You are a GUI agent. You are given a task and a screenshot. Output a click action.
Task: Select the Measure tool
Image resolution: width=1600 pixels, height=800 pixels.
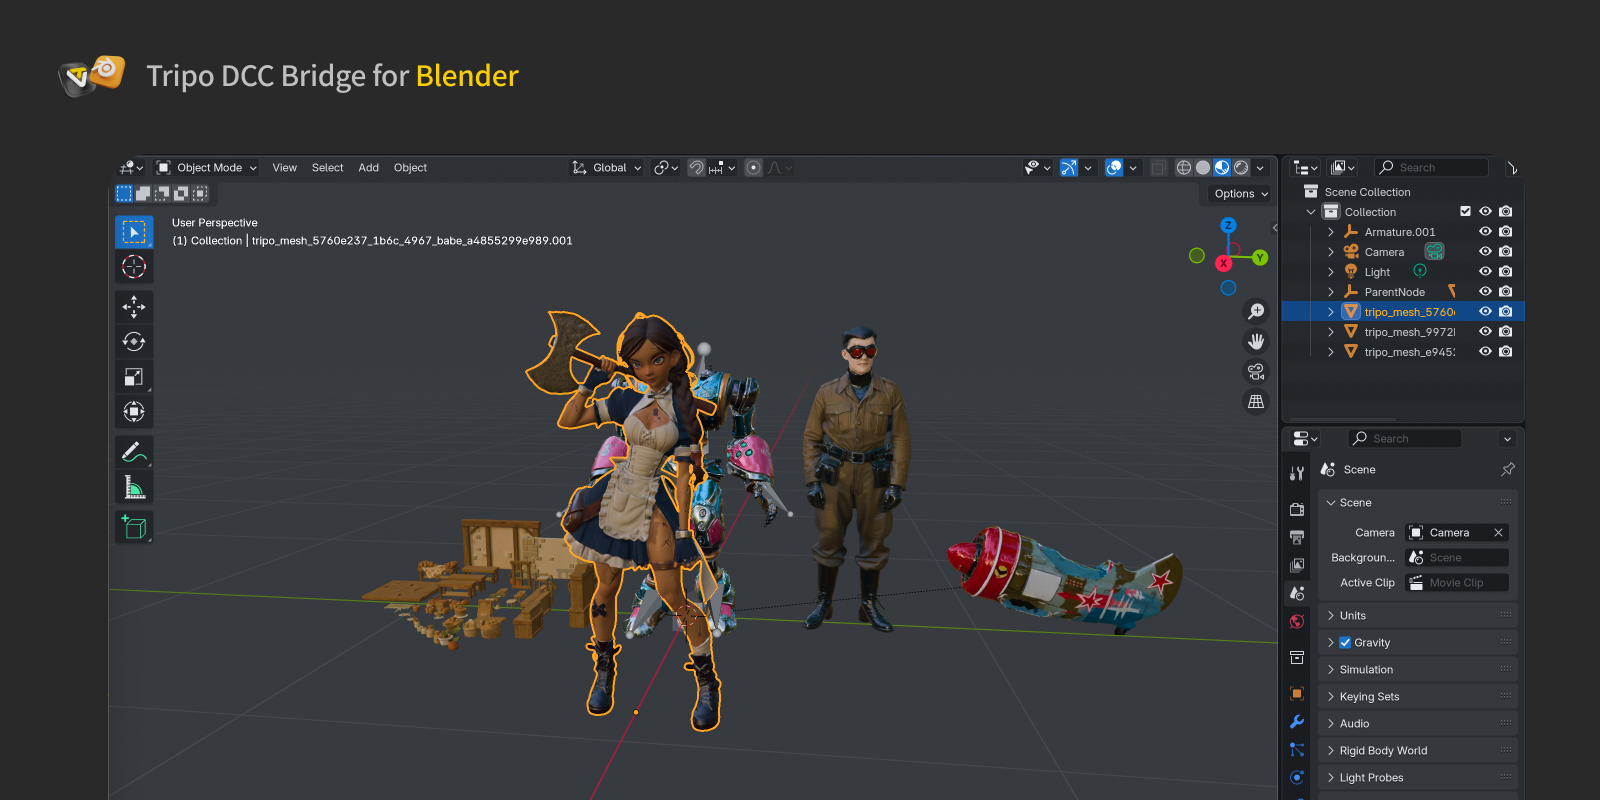point(134,487)
